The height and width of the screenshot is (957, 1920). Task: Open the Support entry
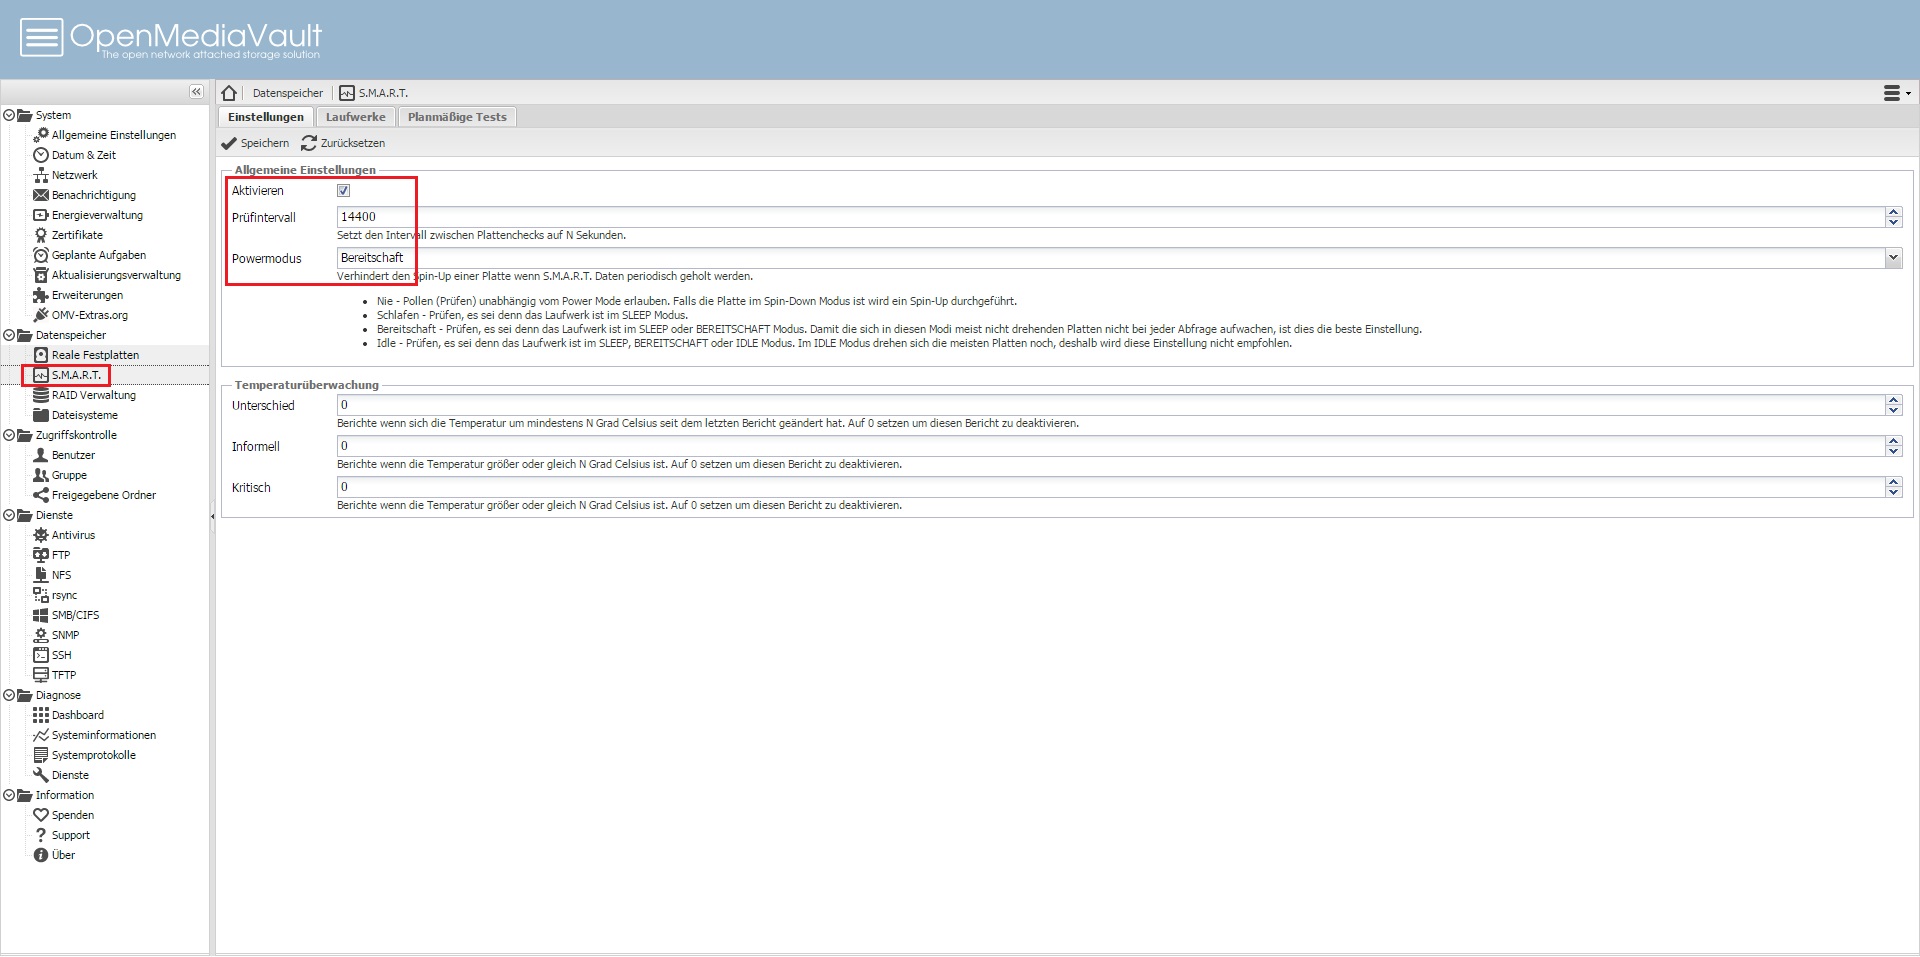point(71,835)
